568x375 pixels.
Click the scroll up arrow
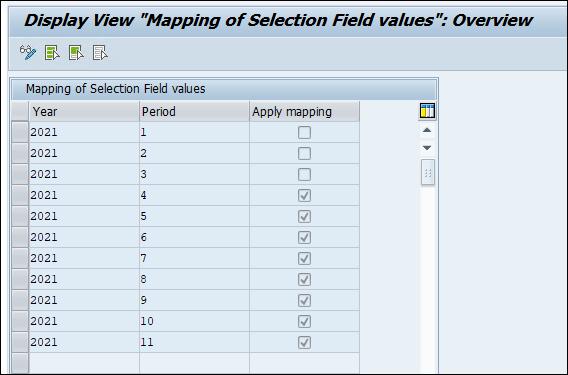(x=427, y=130)
